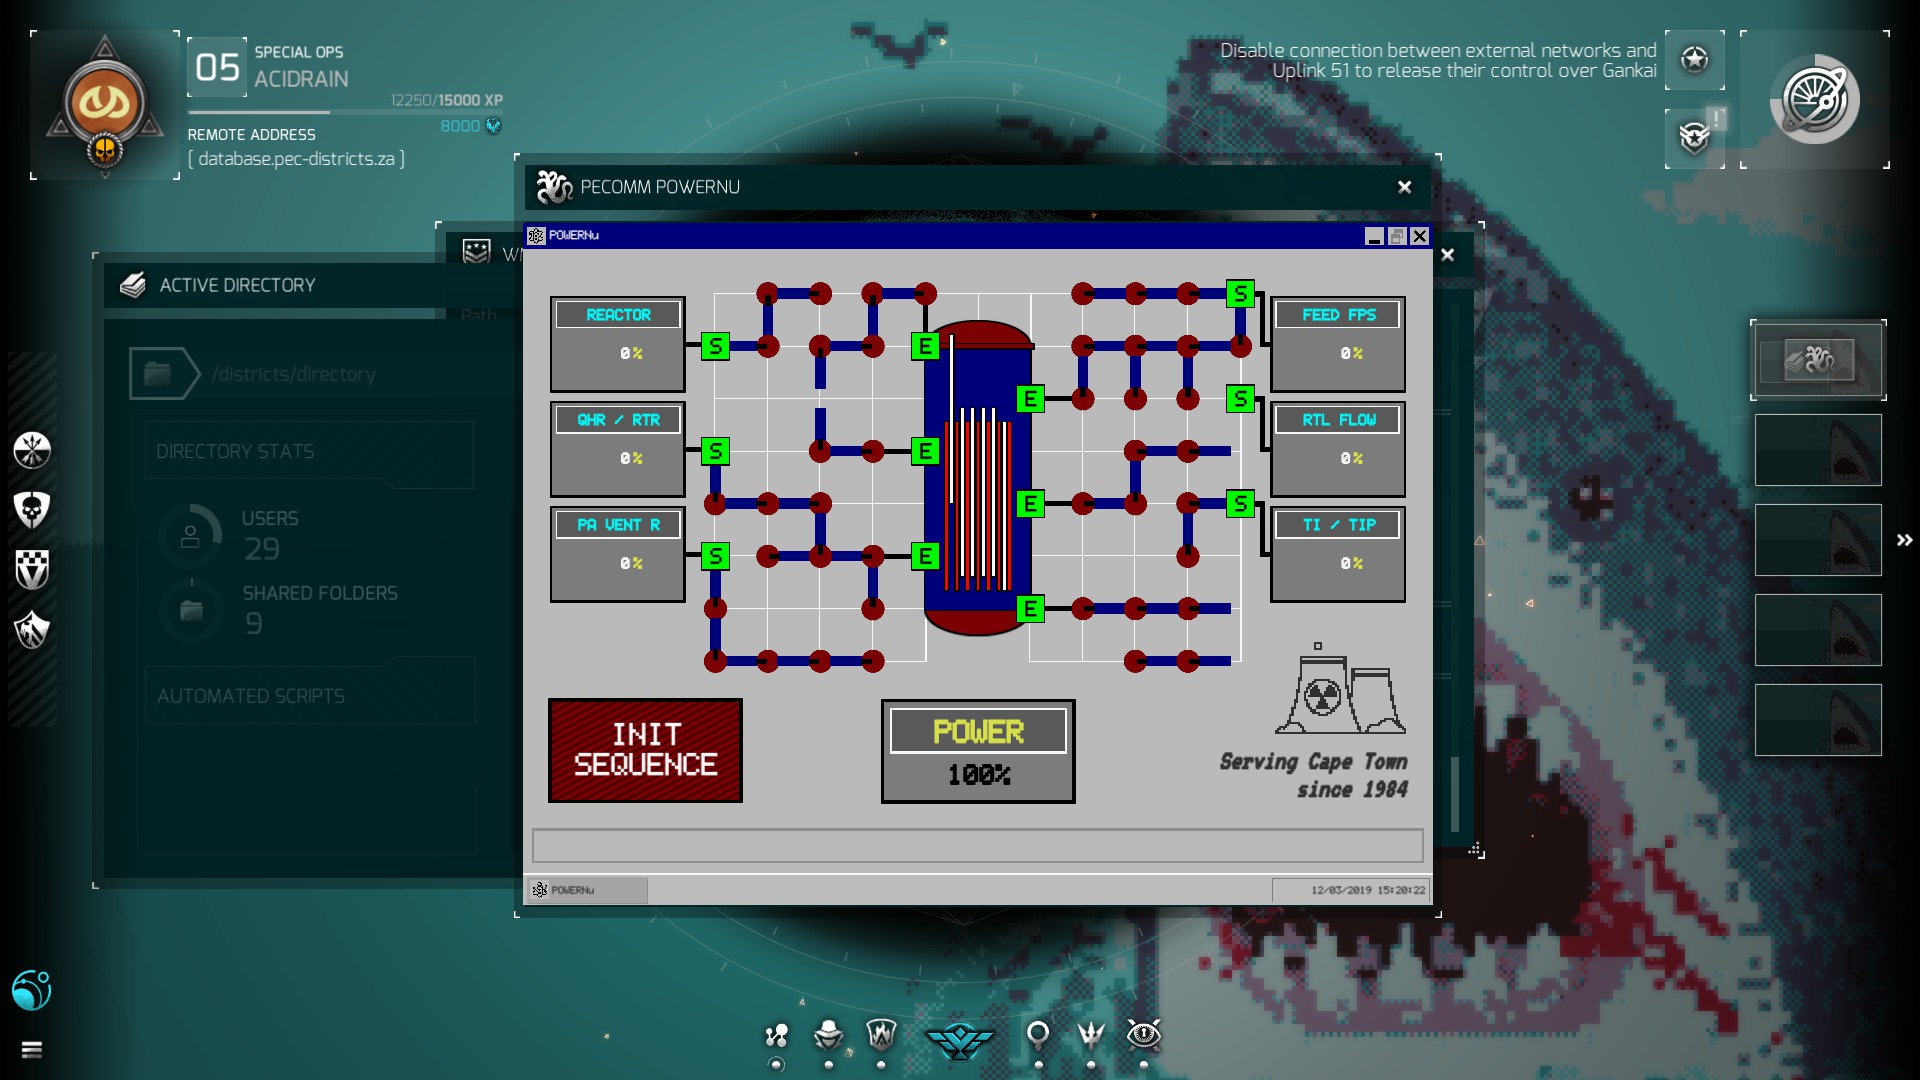Click the POWERNu taskbar item
1920x1080 pixels.
[x=586, y=890]
